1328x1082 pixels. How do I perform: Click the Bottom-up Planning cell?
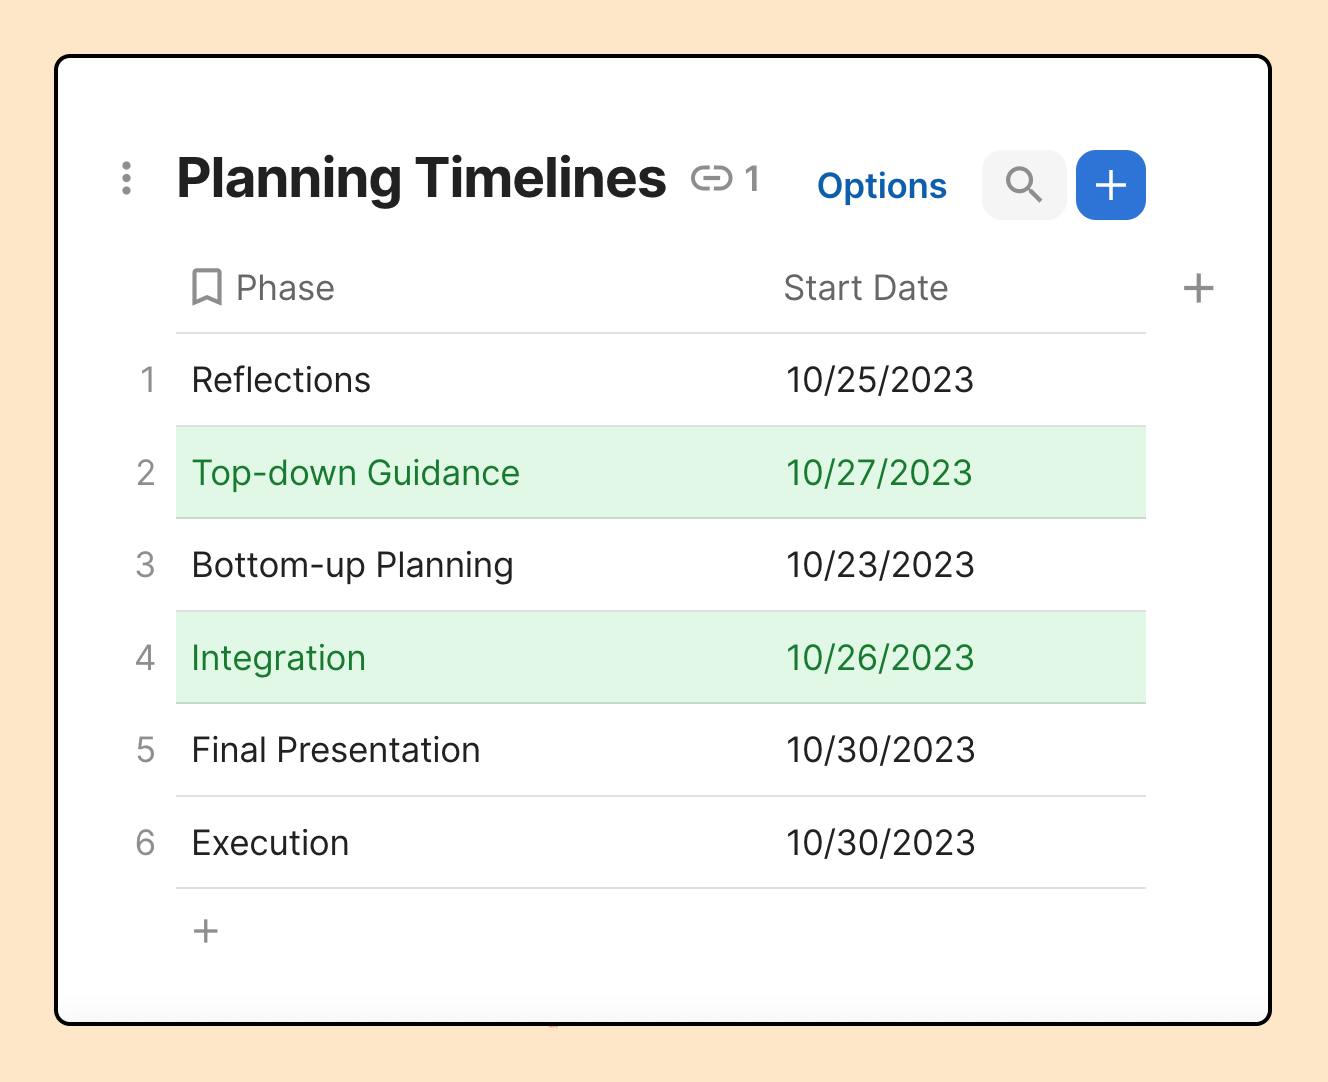(x=352, y=565)
